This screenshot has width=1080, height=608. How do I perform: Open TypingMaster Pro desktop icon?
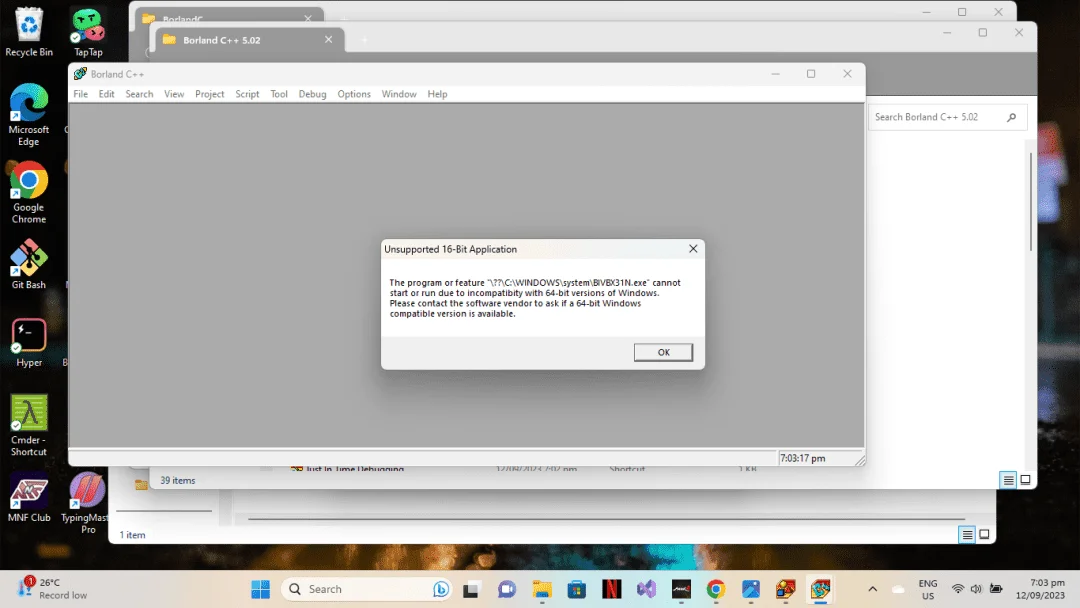click(x=87, y=503)
